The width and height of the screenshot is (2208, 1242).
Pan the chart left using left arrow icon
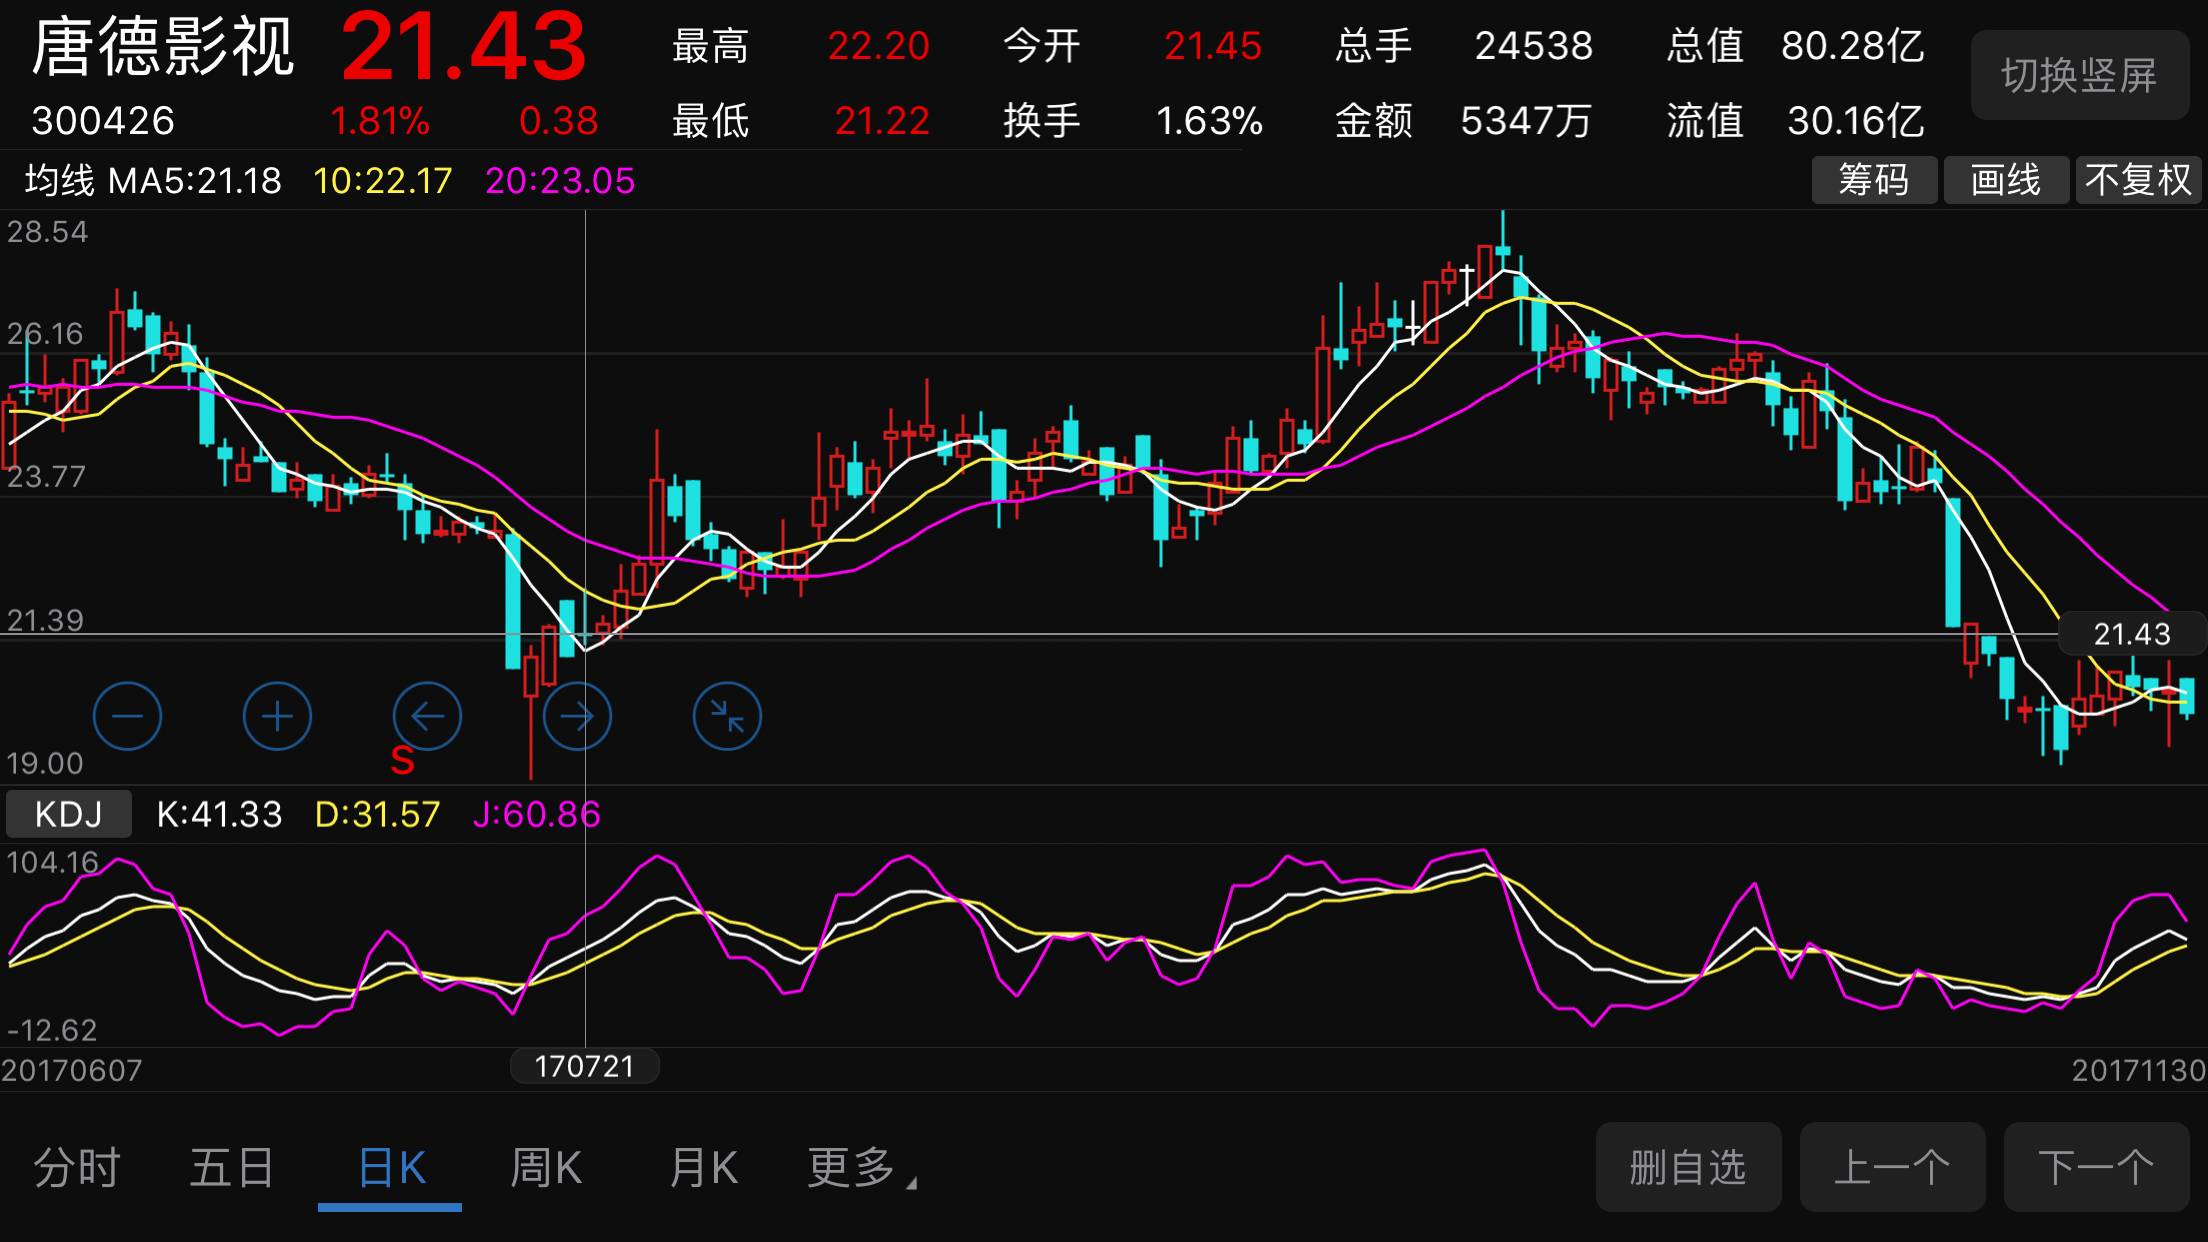[x=427, y=716]
